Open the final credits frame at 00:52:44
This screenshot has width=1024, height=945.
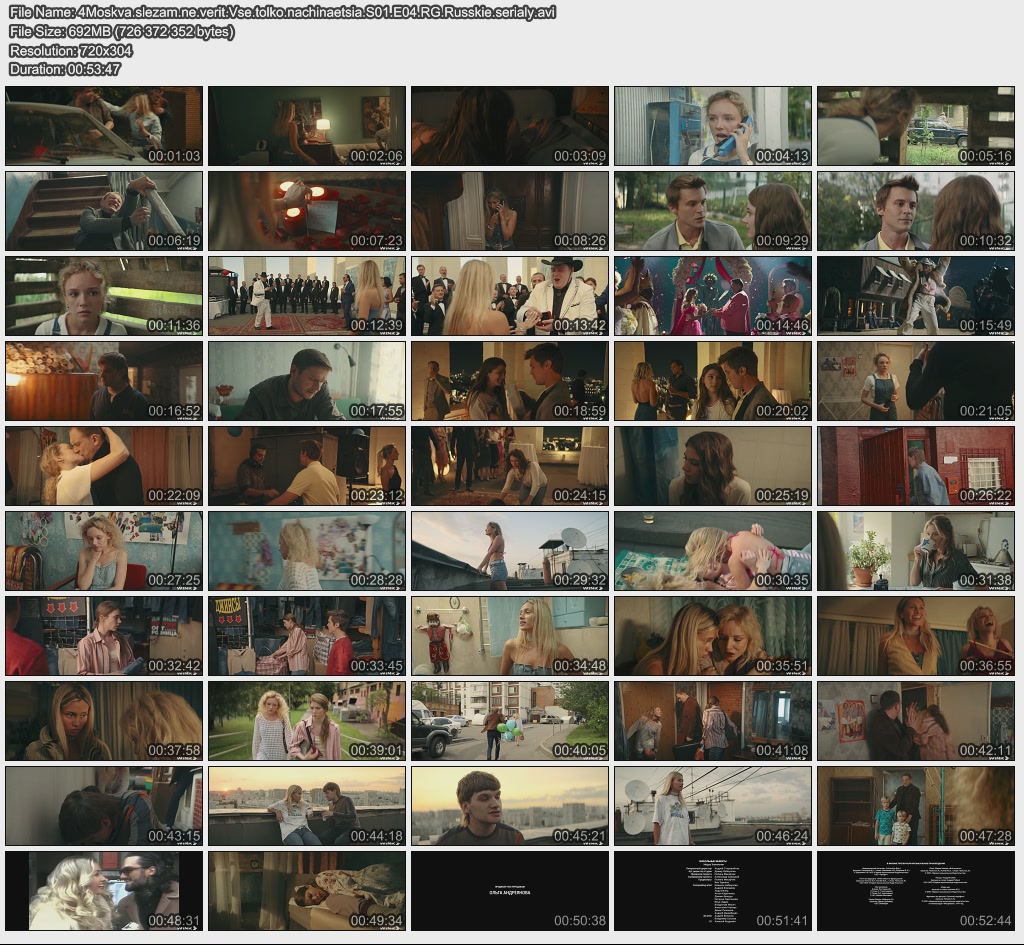tap(916, 891)
